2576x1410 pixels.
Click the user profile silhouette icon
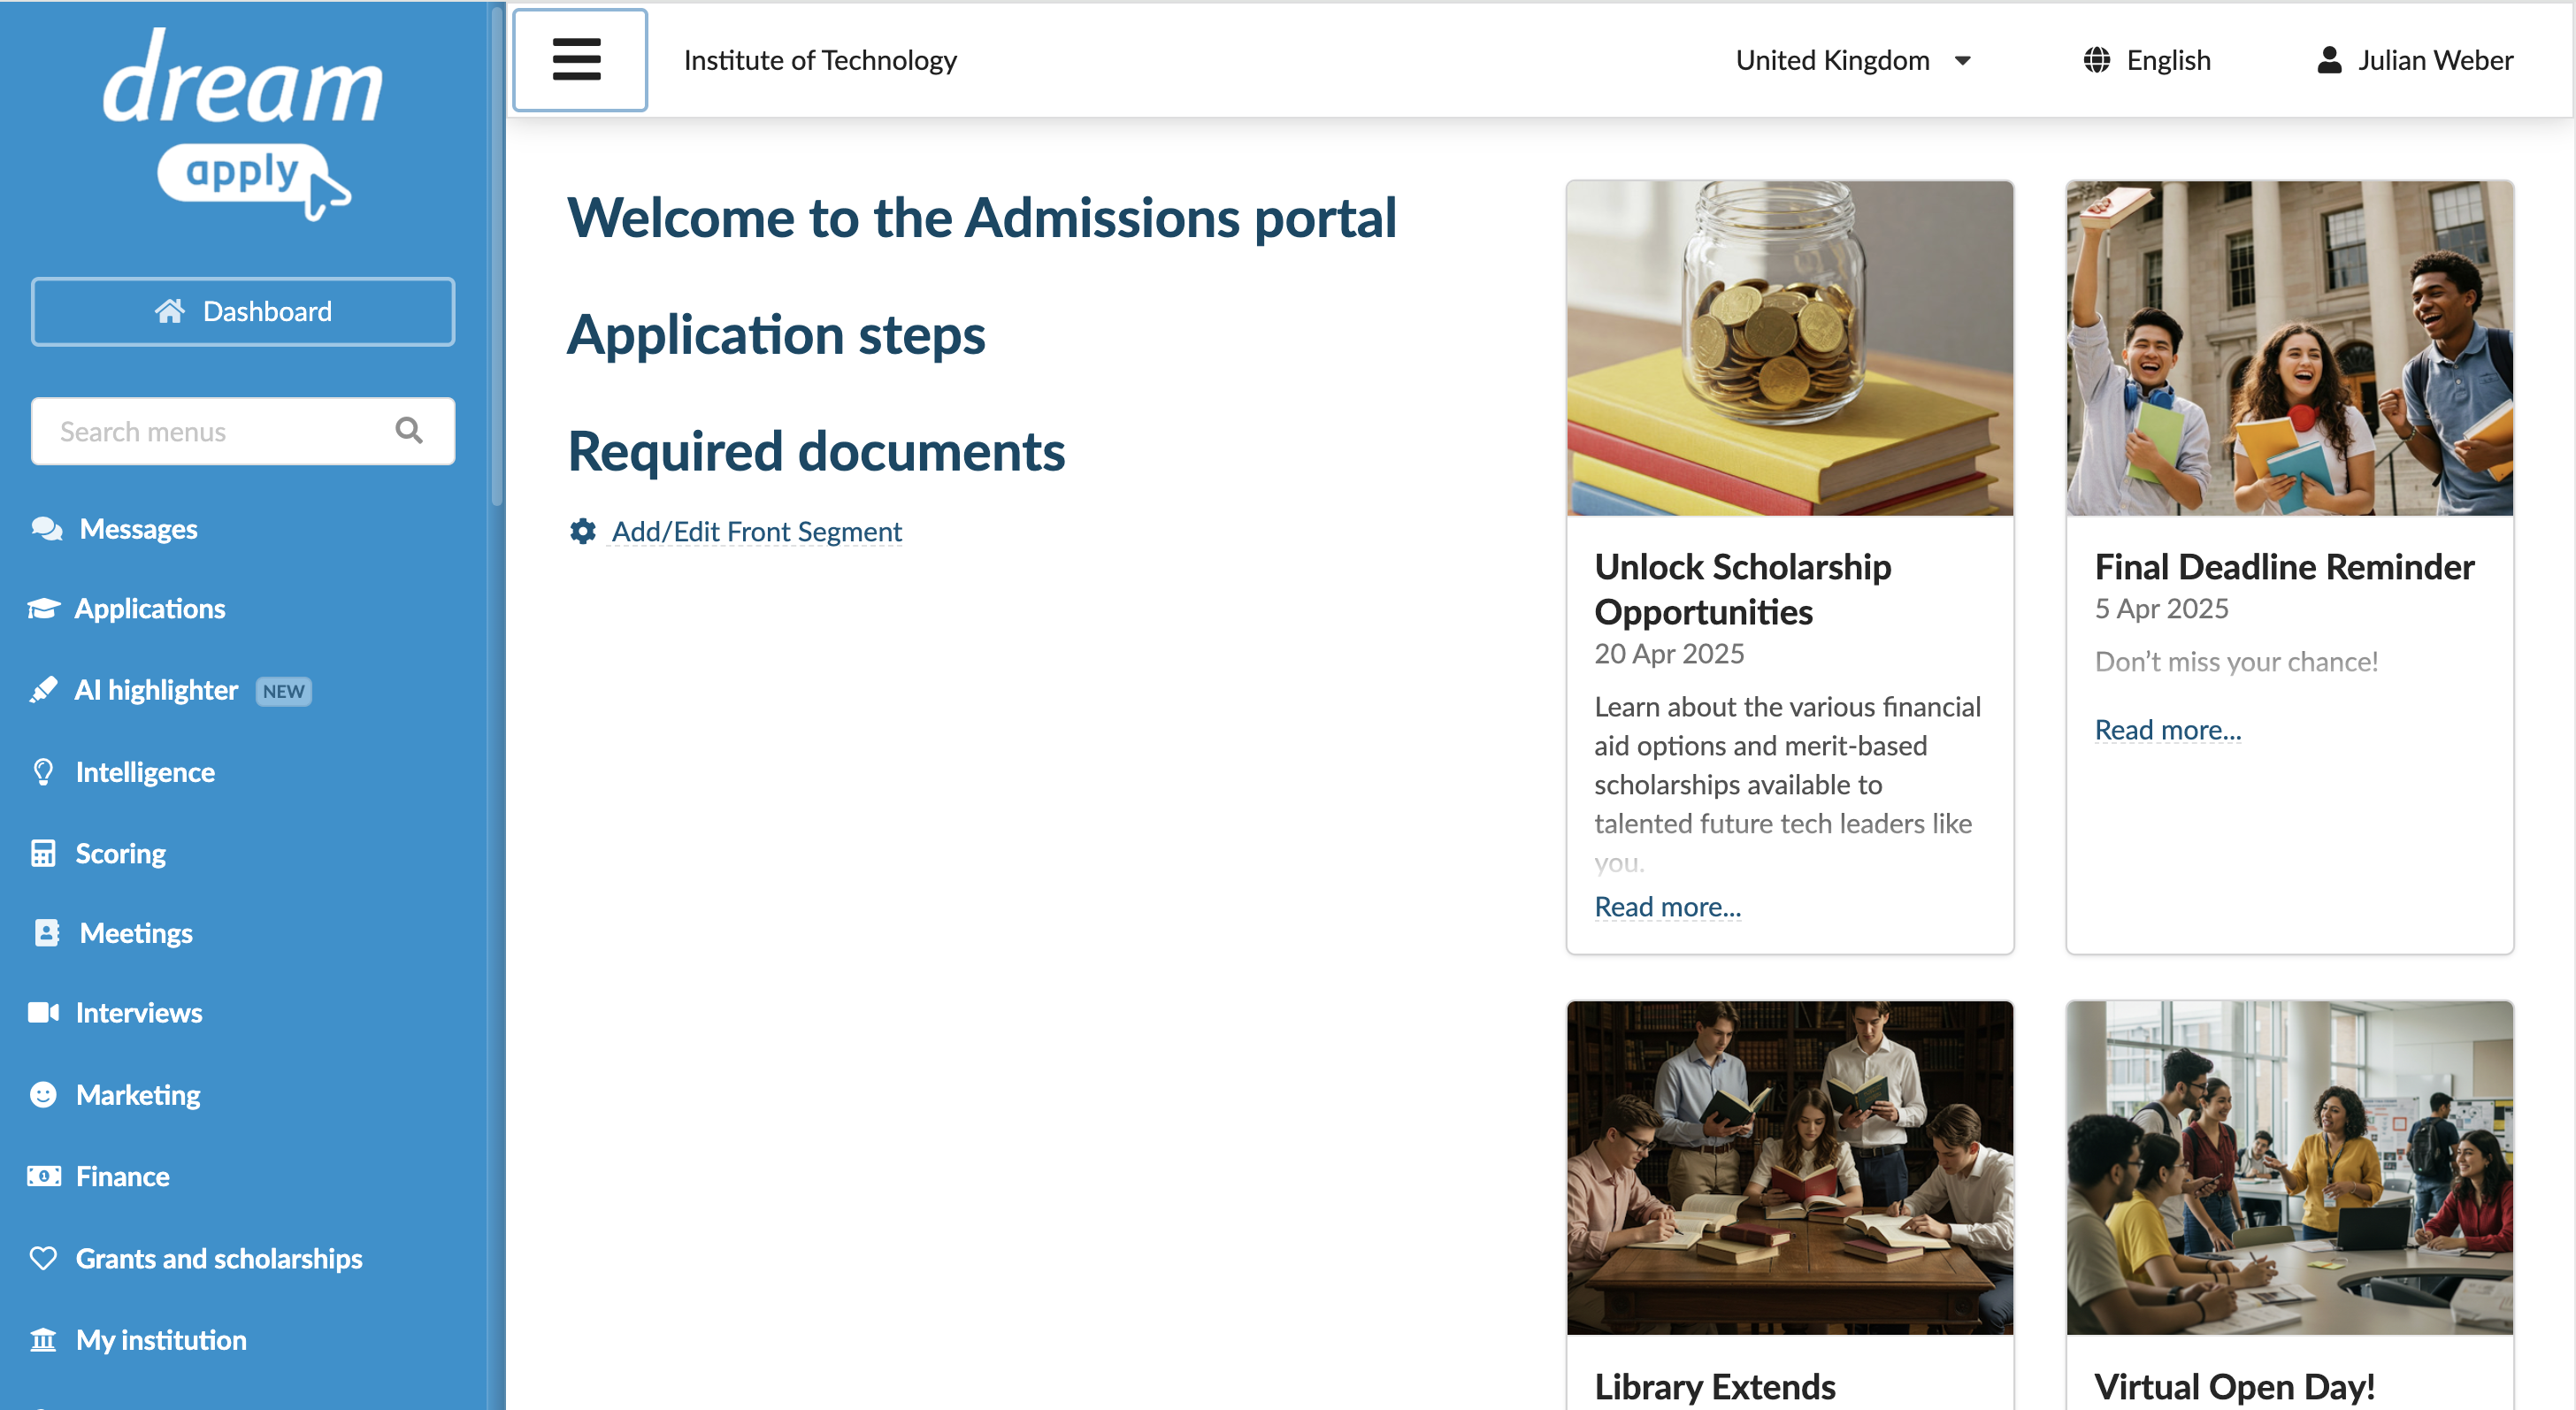[x=2329, y=61]
